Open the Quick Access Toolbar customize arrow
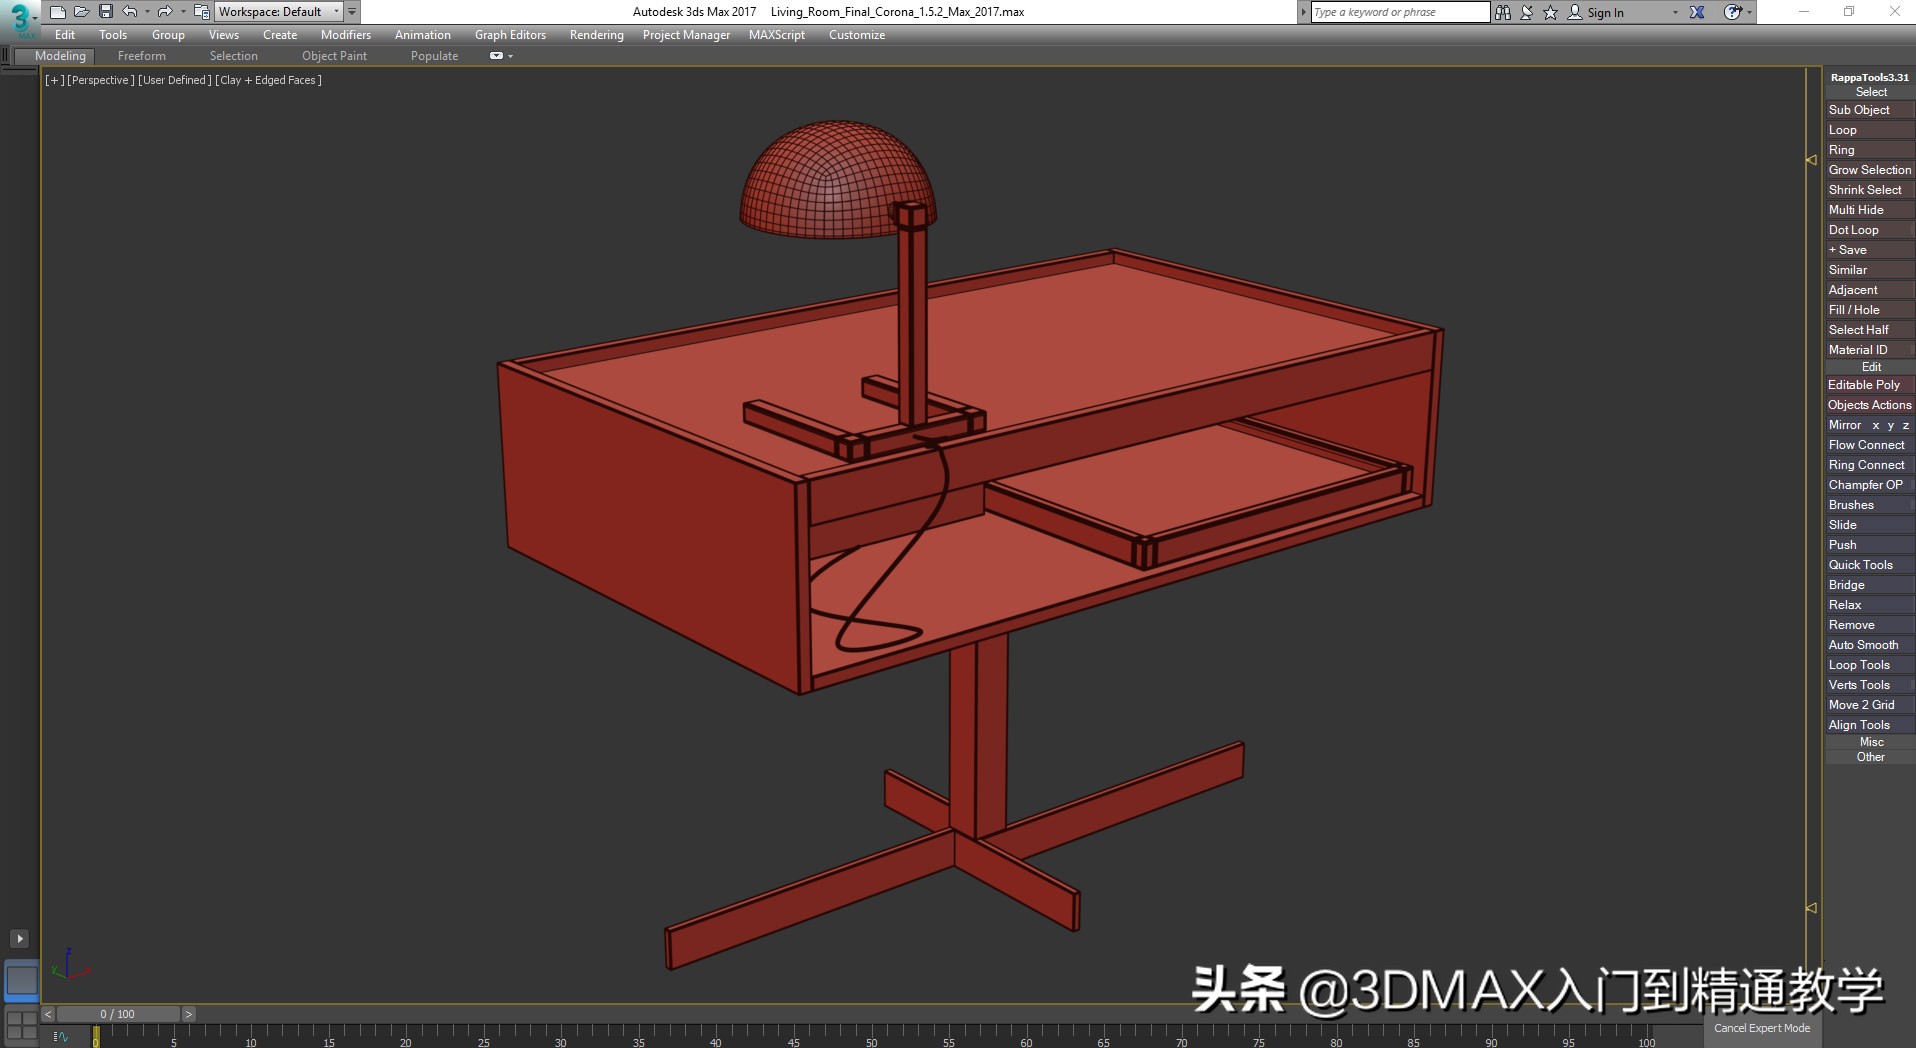 (352, 12)
